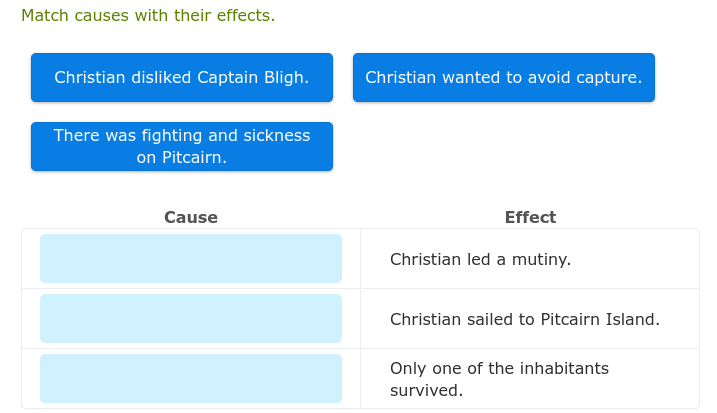Pick the 'Christian disliked Captain Bligh' tile
This screenshot has height=413, width=717.
[x=181, y=77]
